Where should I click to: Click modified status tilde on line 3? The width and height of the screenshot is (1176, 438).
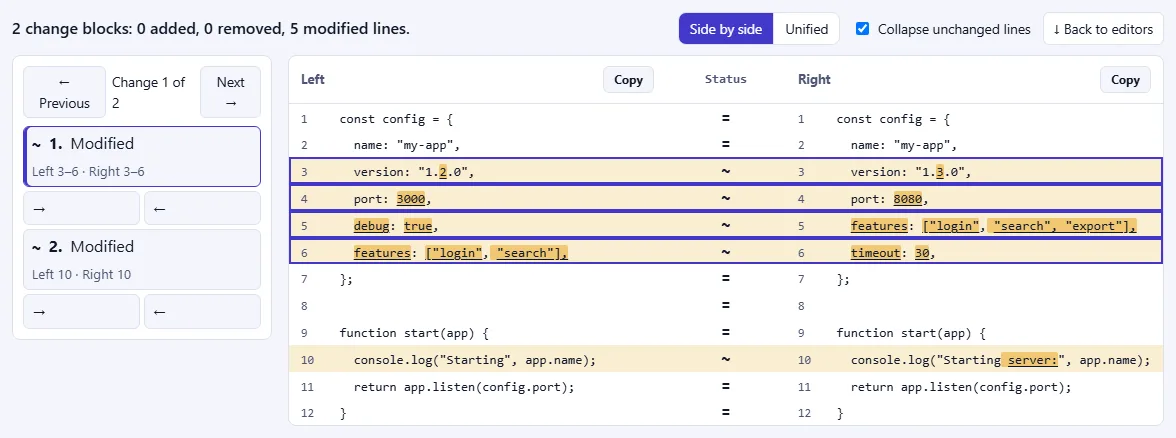(725, 172)
